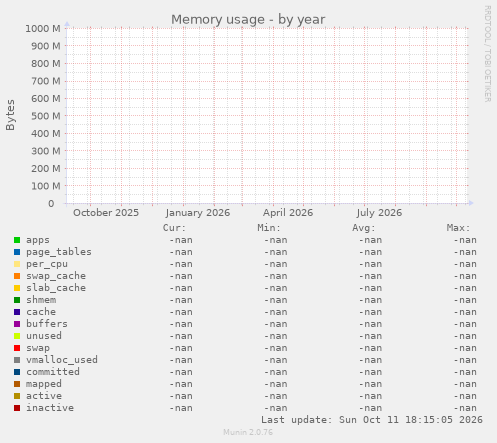The width and height of the screenshot is (497, 443).
Task: Select the 'committed' legend label
Action: click(53, 372)
